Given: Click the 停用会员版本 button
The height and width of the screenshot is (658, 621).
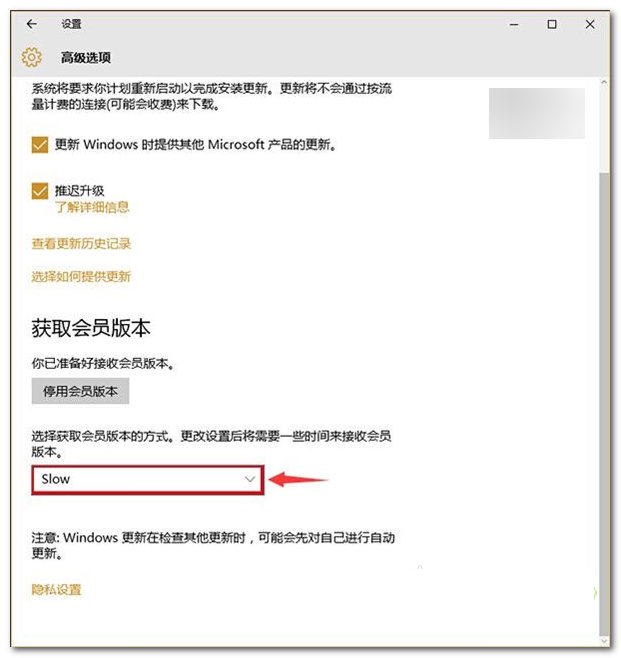Looking at the screenshot, I should tap(80, 391).
